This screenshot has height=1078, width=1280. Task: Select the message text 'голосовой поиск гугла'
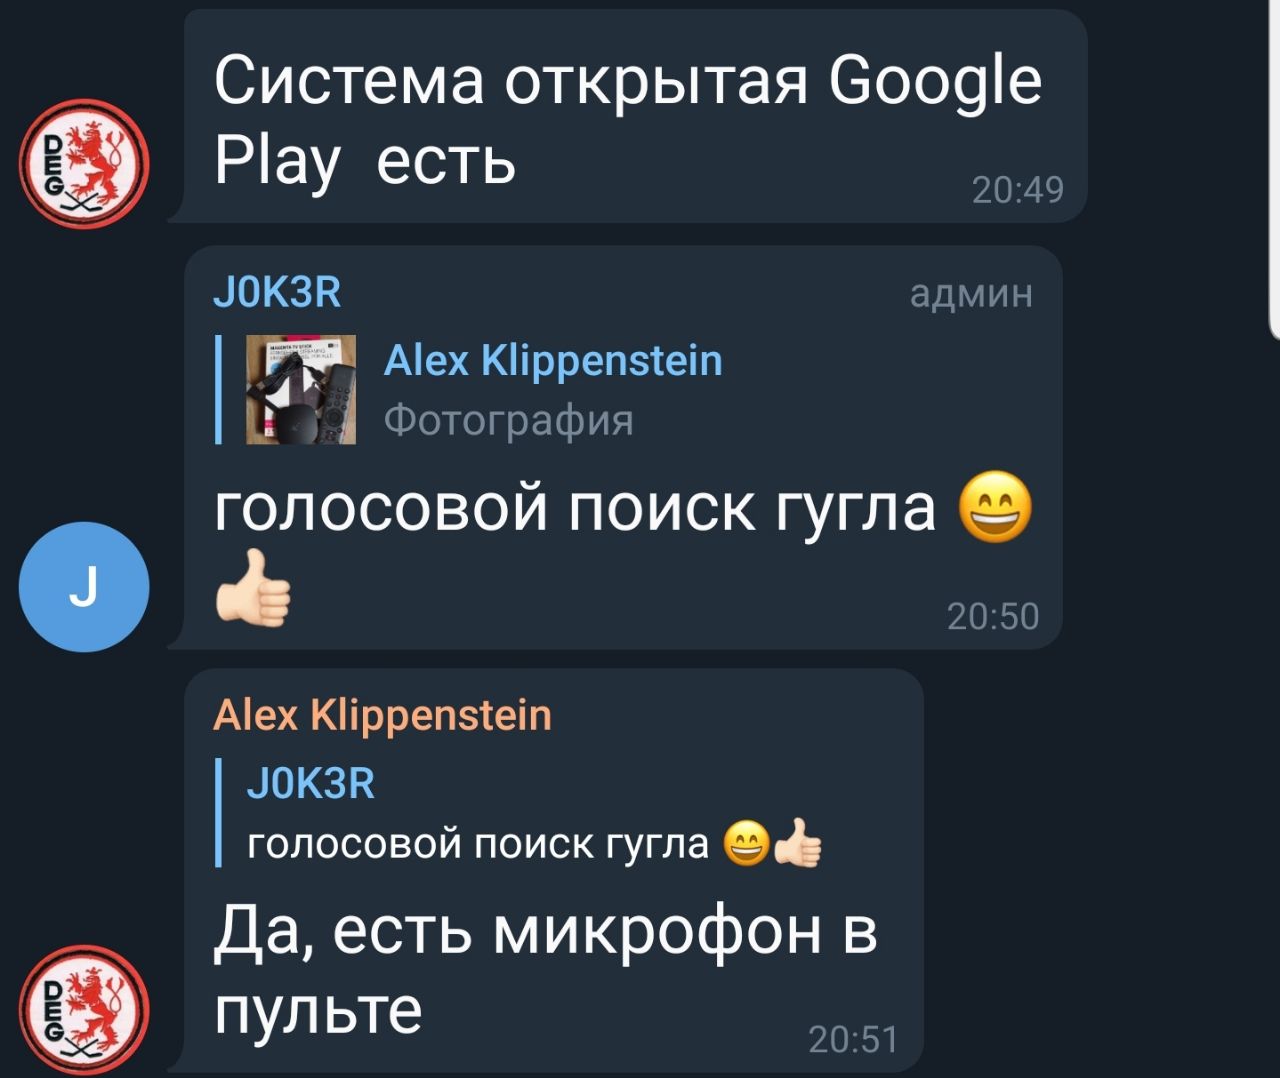575,509
